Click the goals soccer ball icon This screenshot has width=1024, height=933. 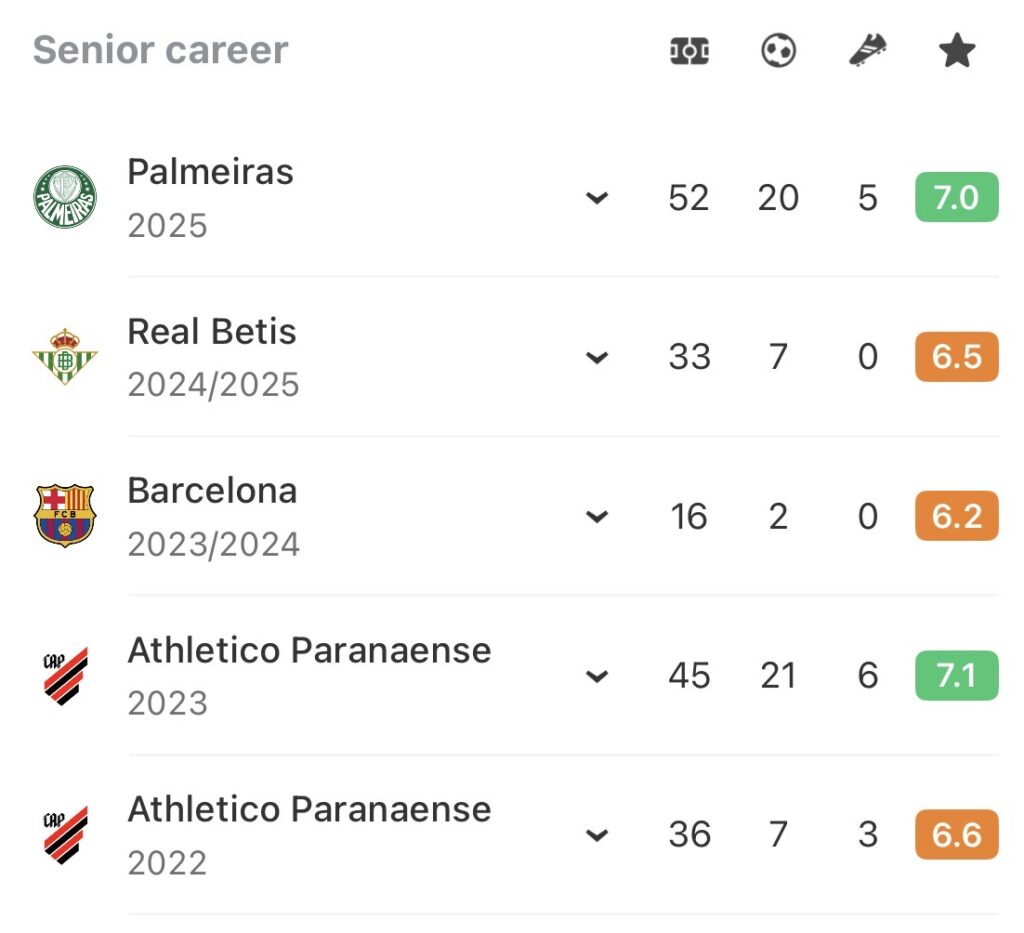coord(778,51)
